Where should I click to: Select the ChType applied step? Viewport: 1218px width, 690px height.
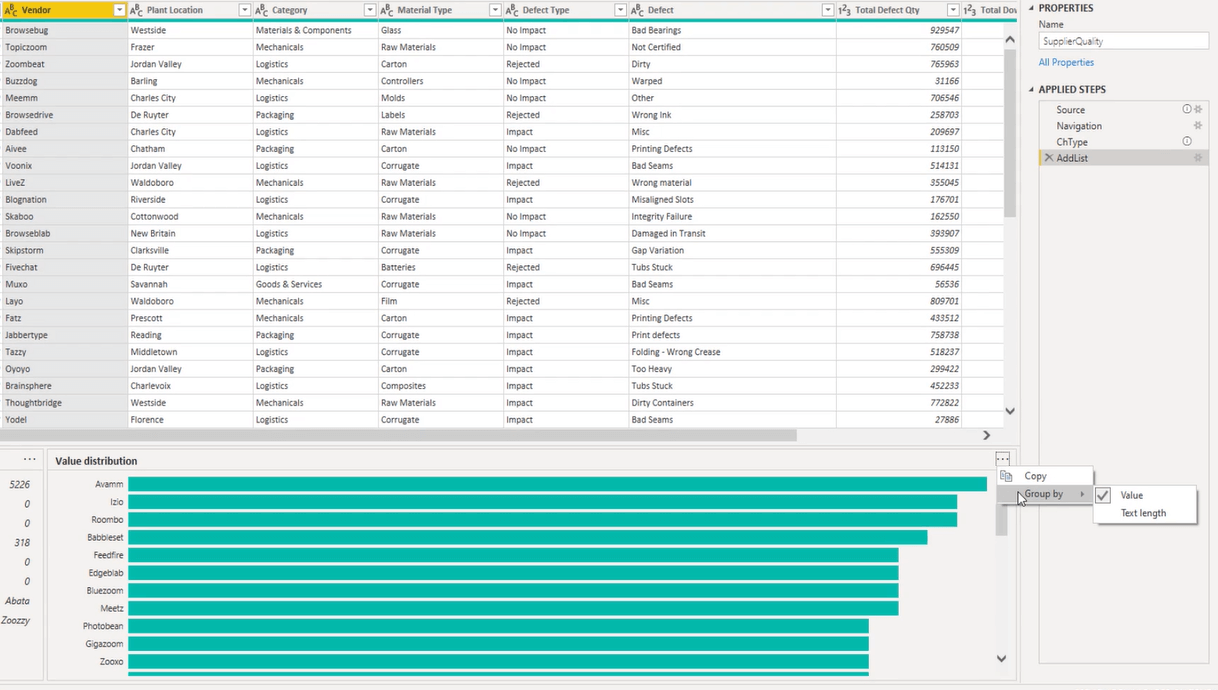[x=1123, y=141]
